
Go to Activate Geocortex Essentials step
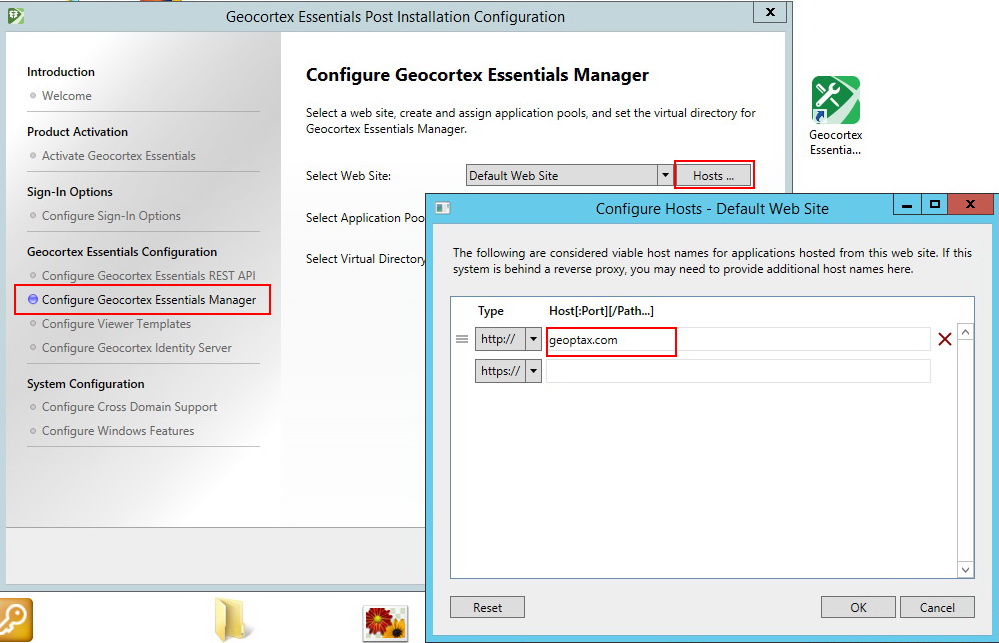tap(119, 155)
